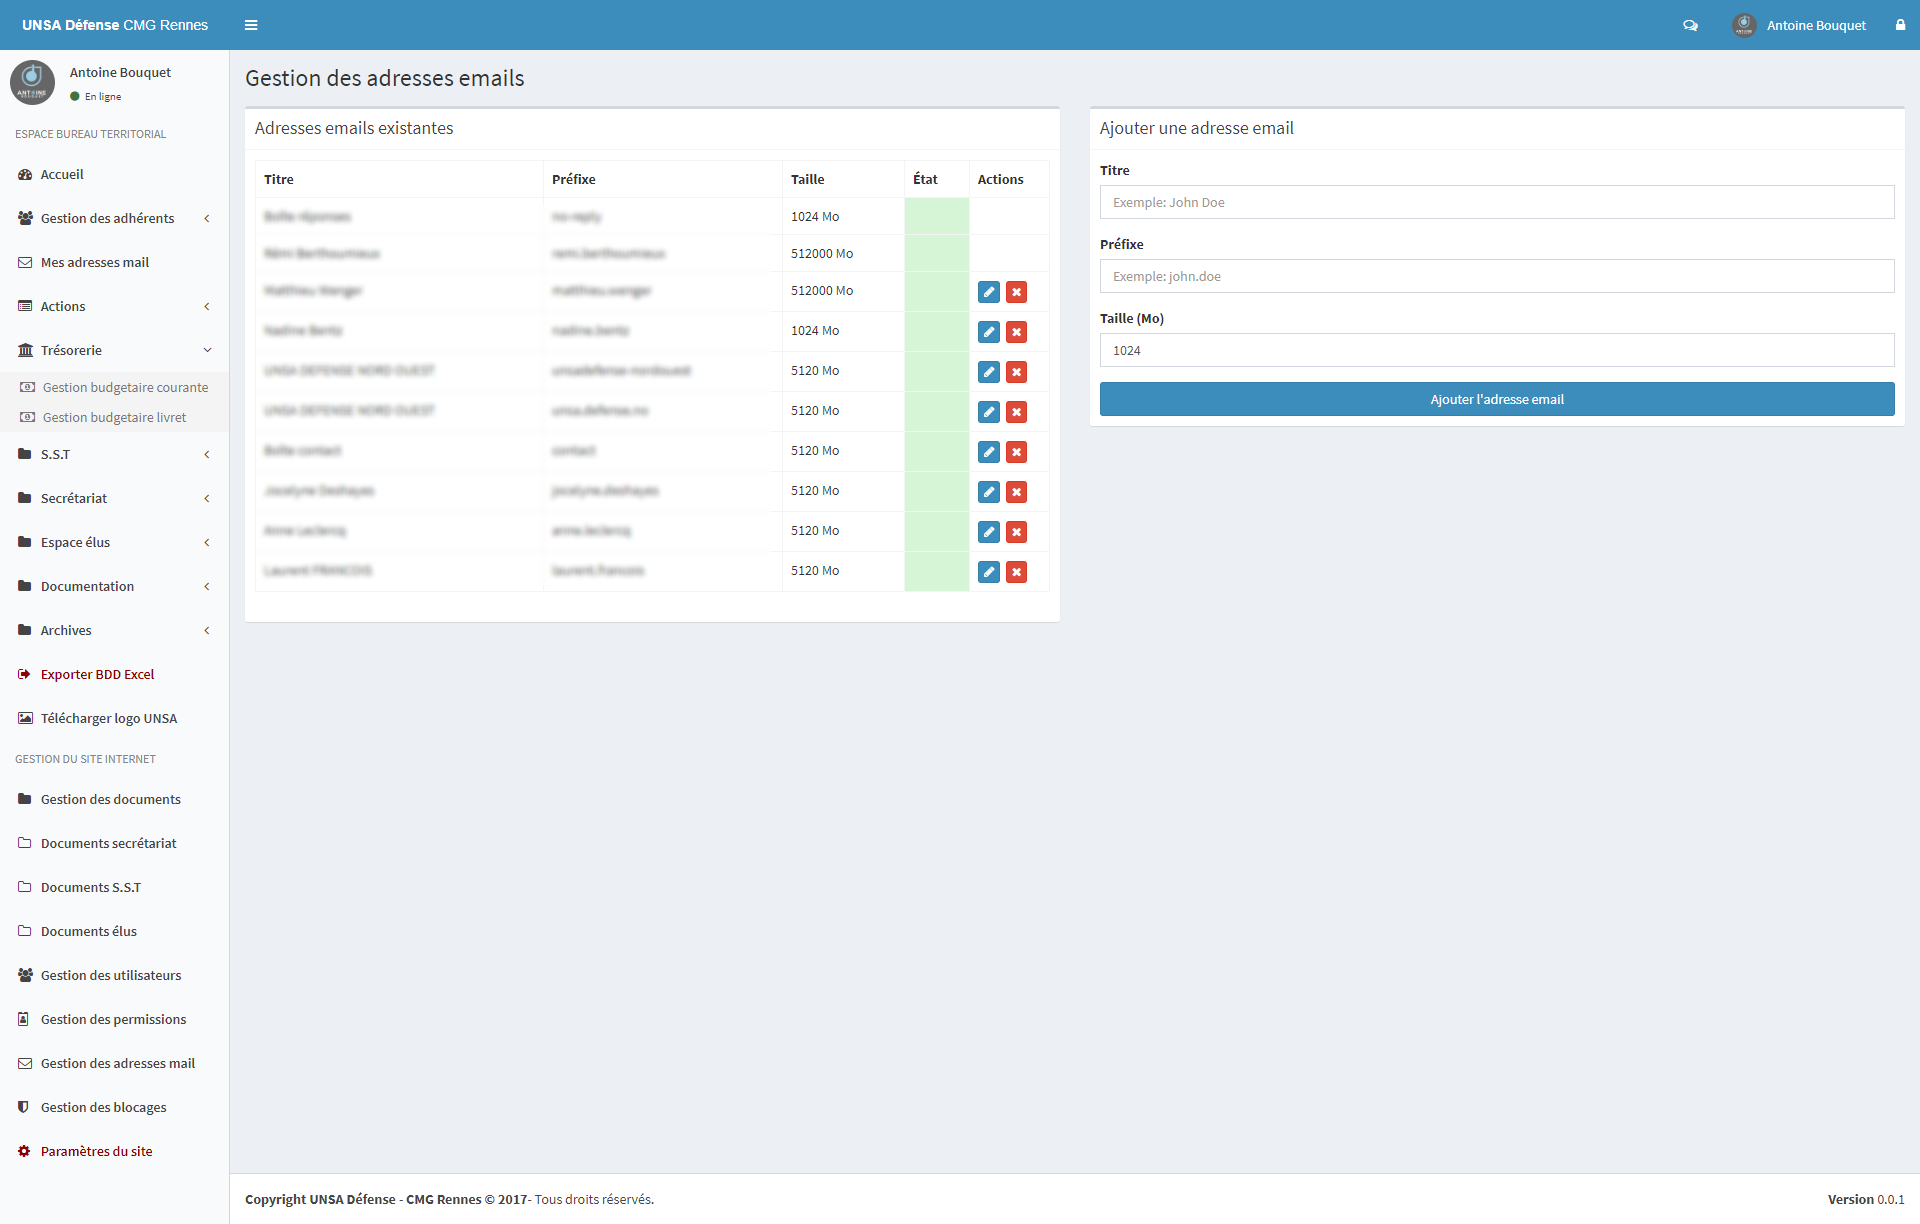
Task: Expand the Secrétariat menu
Action: (x=114, y=498)
